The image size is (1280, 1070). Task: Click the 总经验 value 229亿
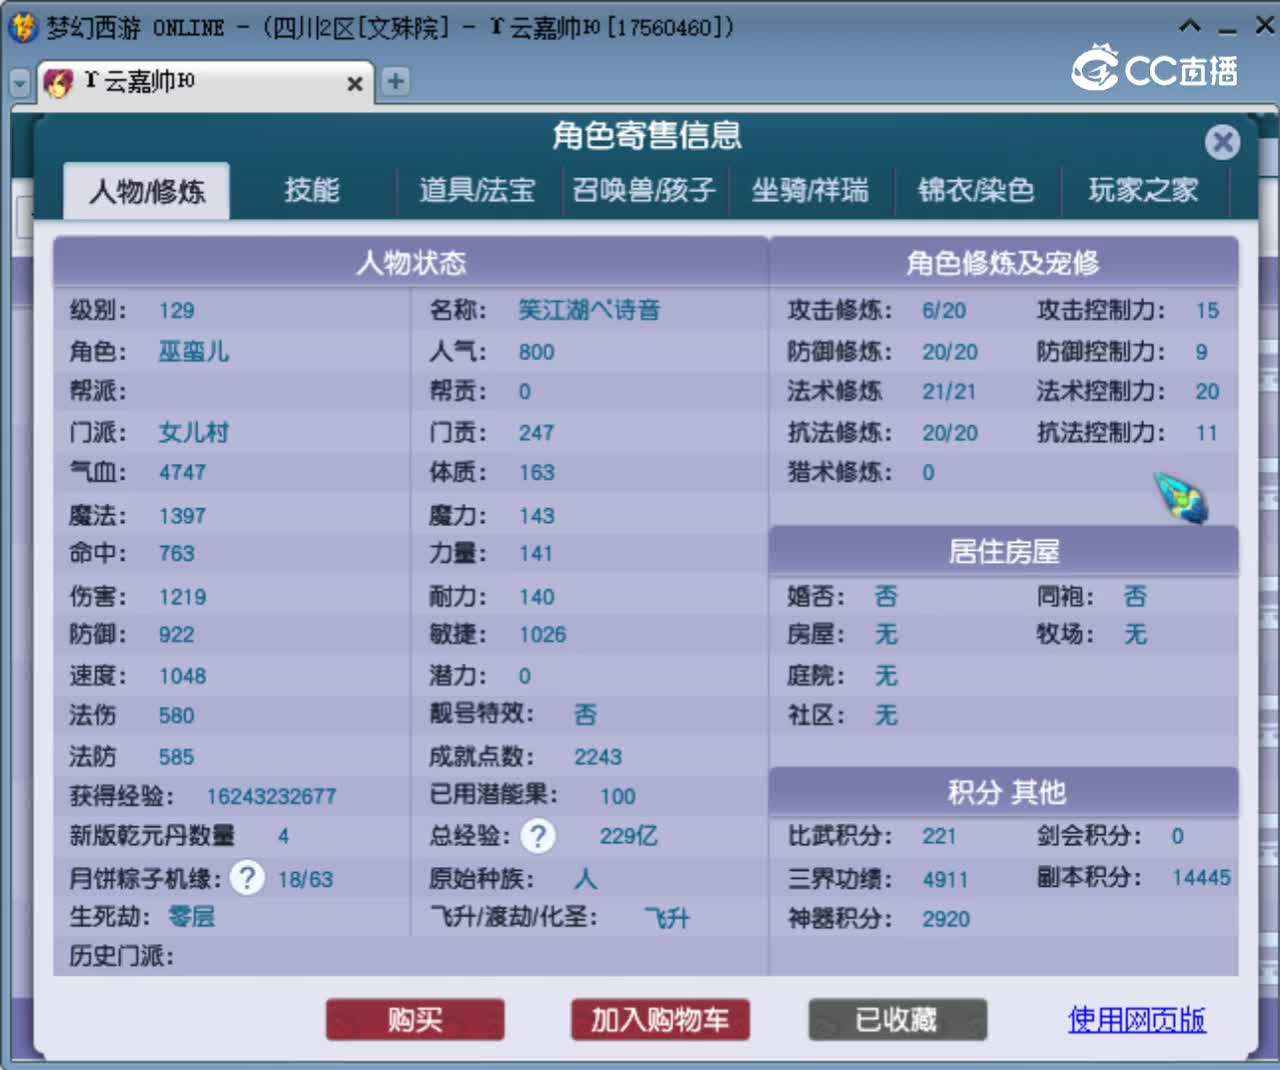point(629,836)
